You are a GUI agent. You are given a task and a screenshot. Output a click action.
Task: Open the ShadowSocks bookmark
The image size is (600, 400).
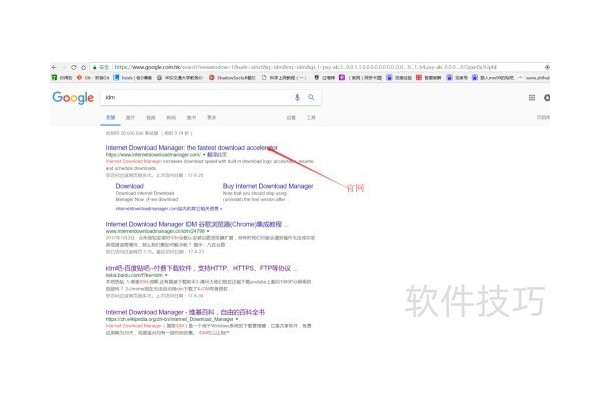(x=232, y=77)
